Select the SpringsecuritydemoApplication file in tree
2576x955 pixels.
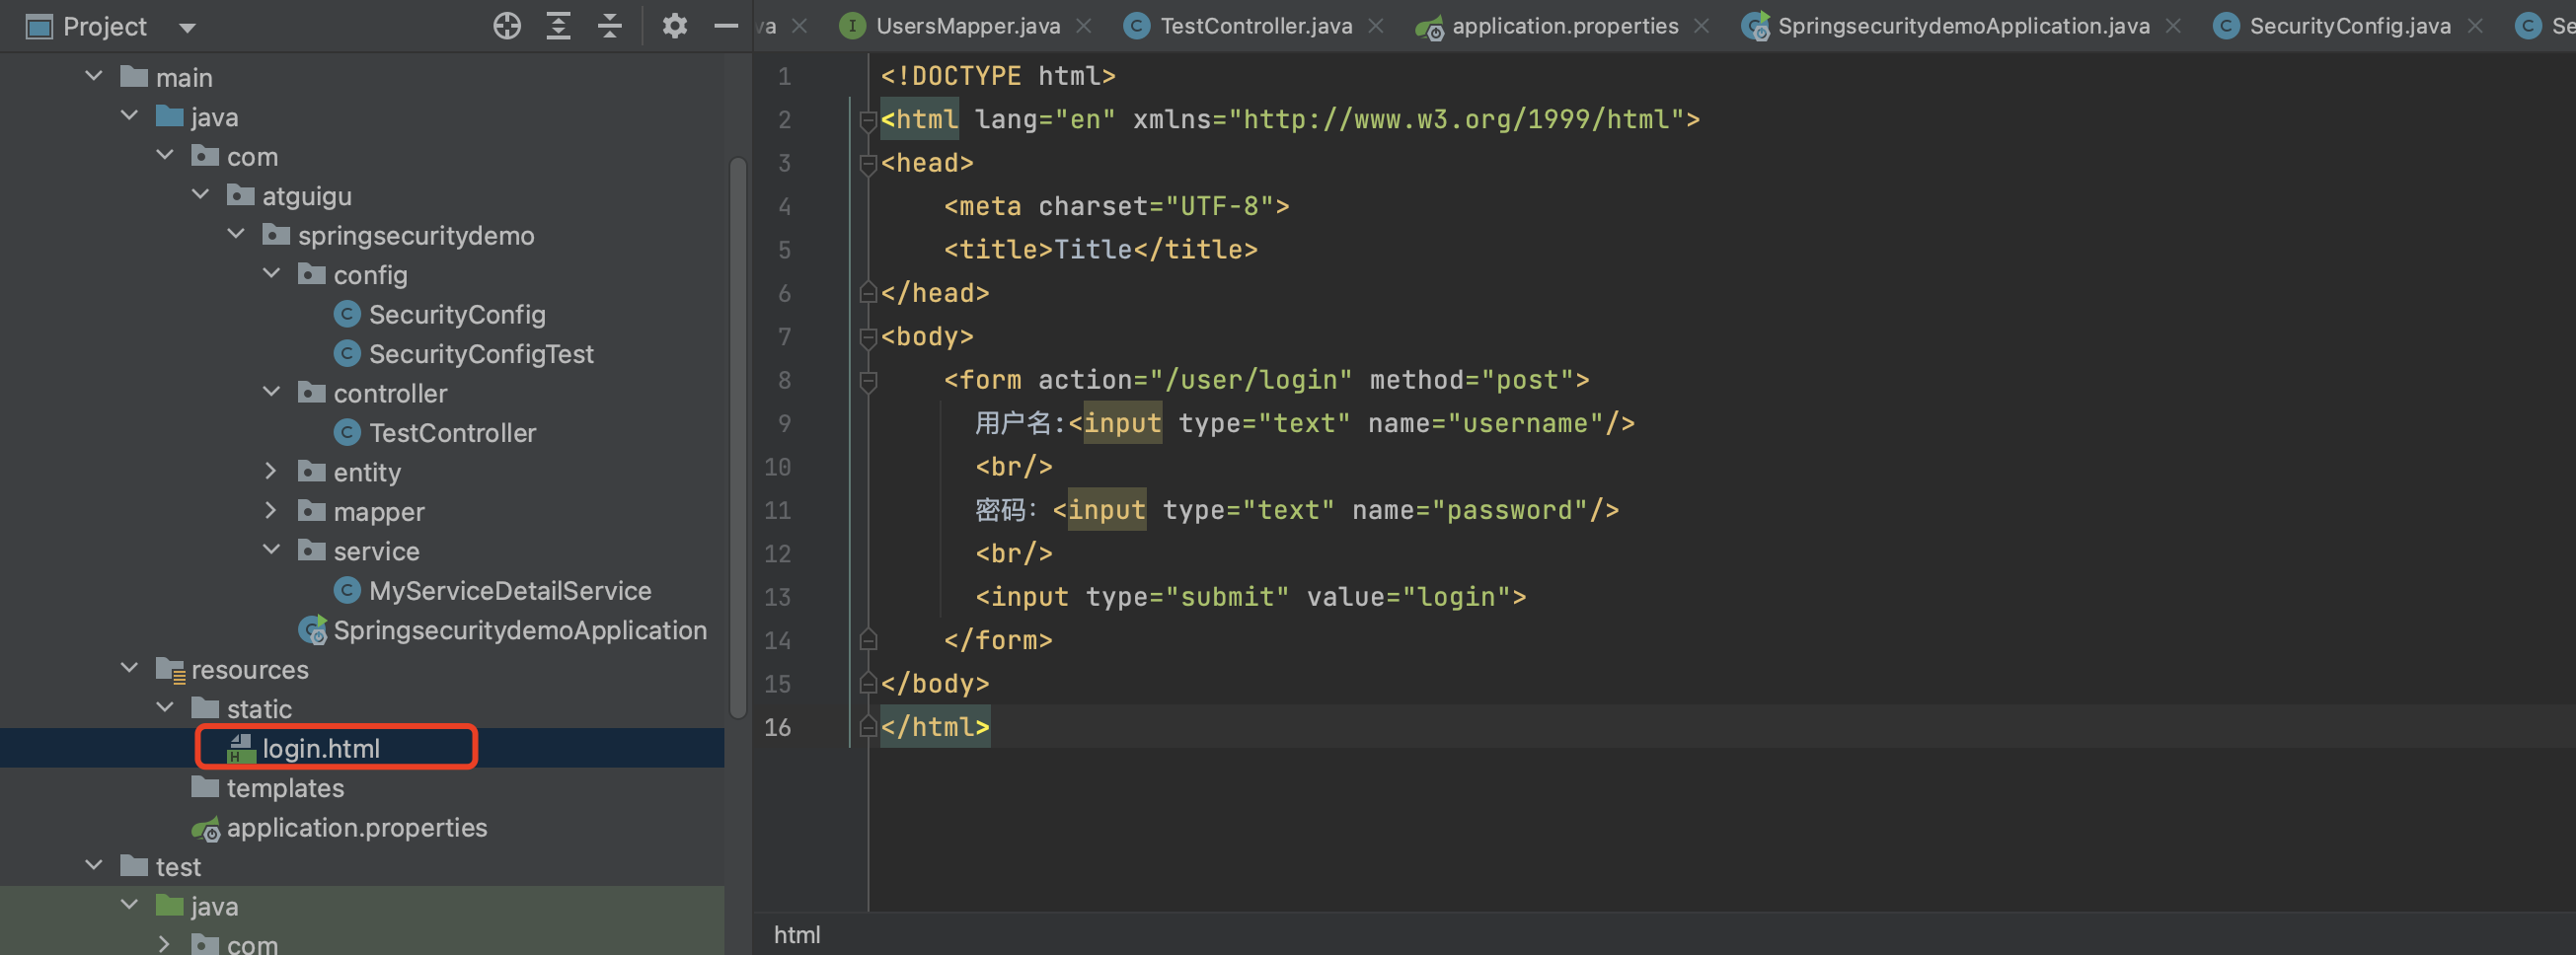pos(519,630)
